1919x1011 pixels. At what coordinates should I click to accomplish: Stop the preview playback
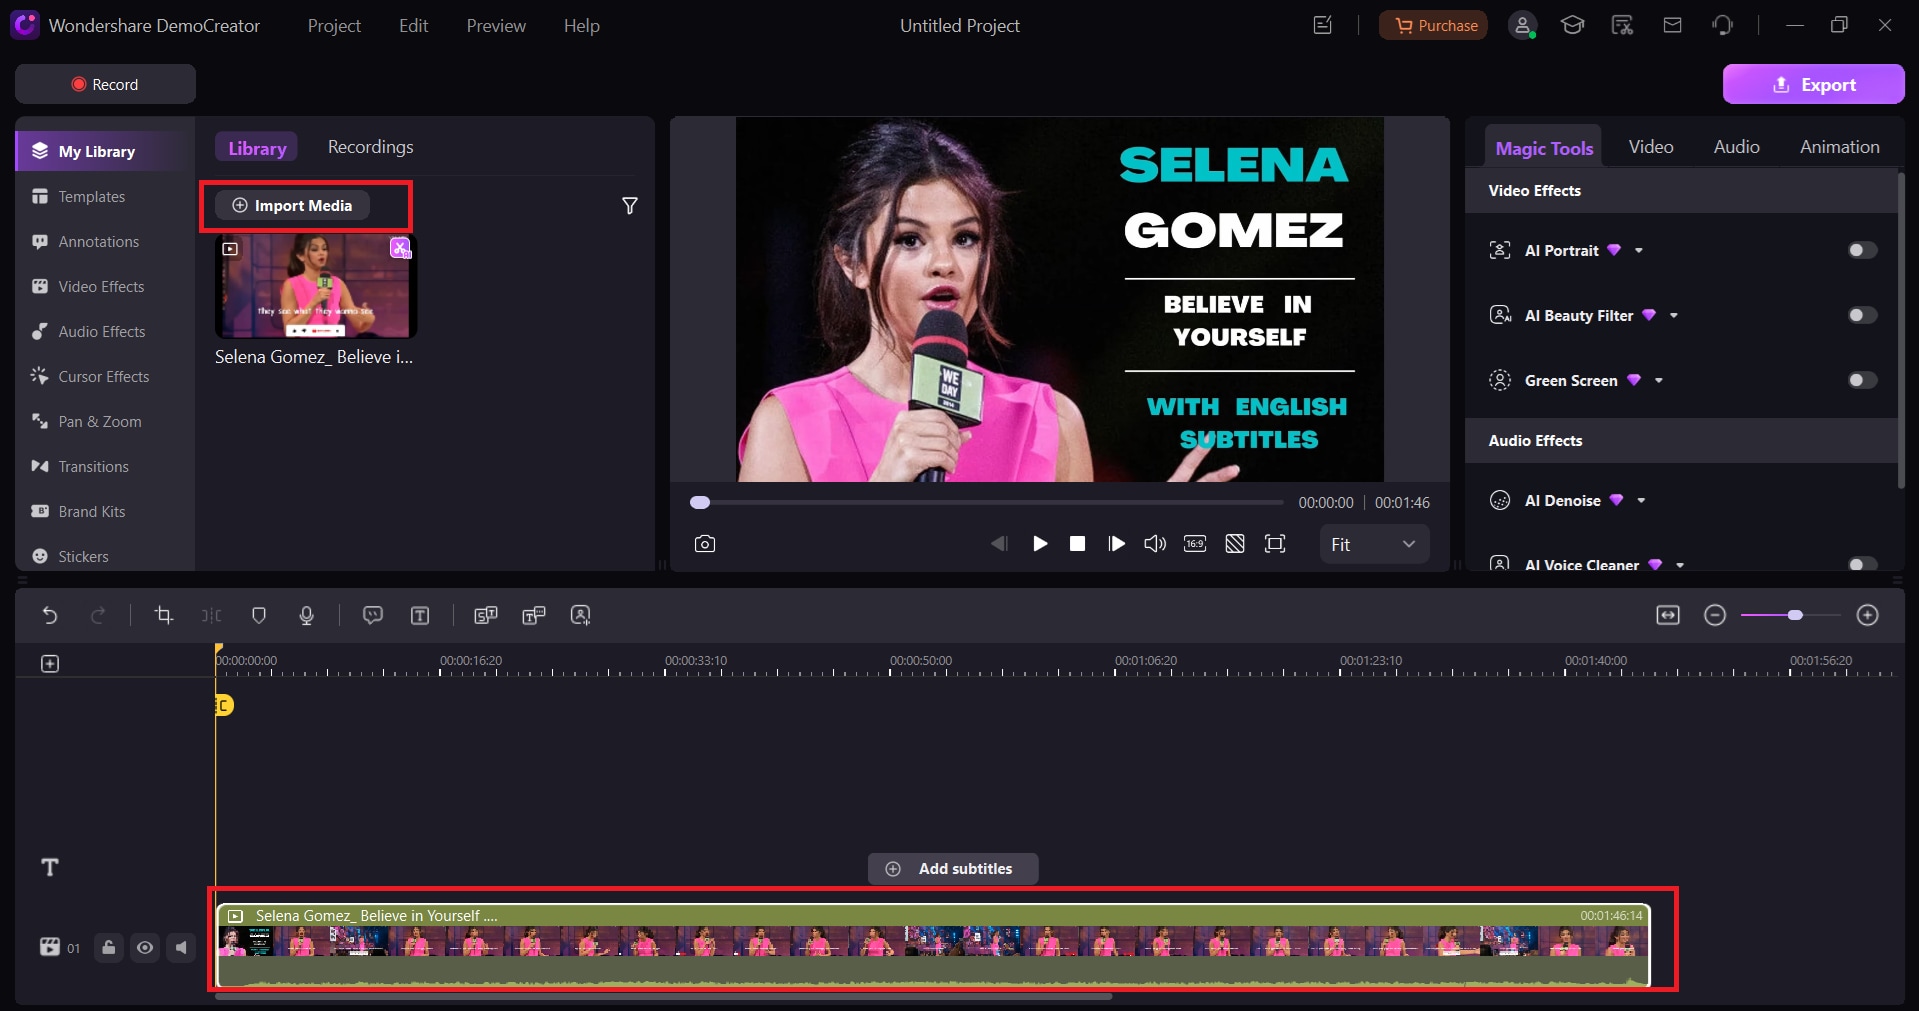(x=1077, y=544)
